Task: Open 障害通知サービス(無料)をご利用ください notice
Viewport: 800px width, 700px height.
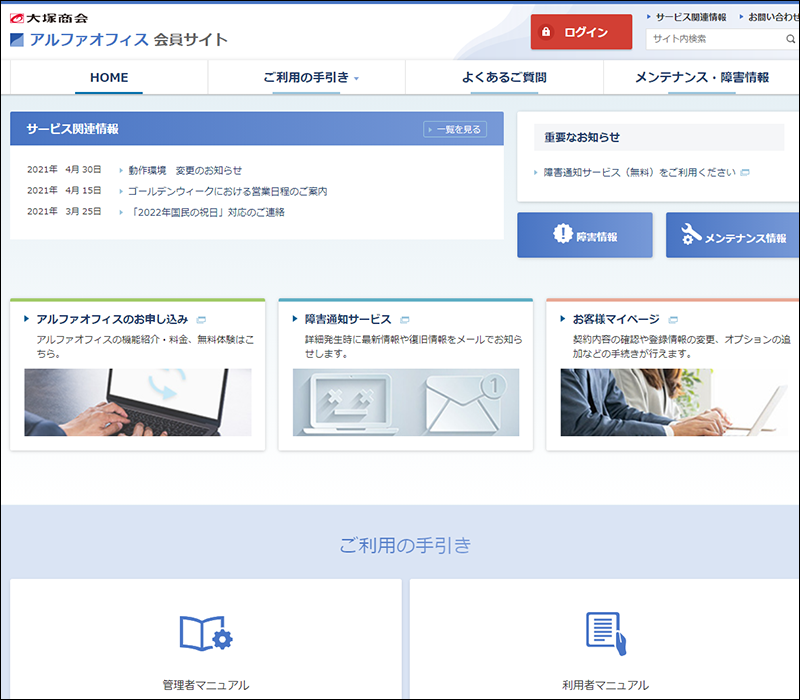Action: [x=639, y=172]
